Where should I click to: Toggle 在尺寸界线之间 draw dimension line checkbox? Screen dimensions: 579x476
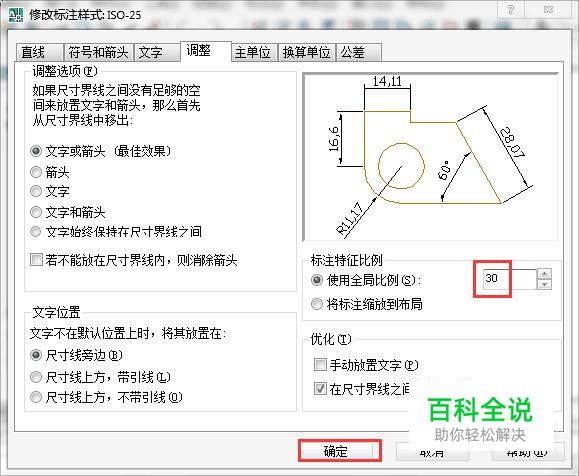coord(320,388)
